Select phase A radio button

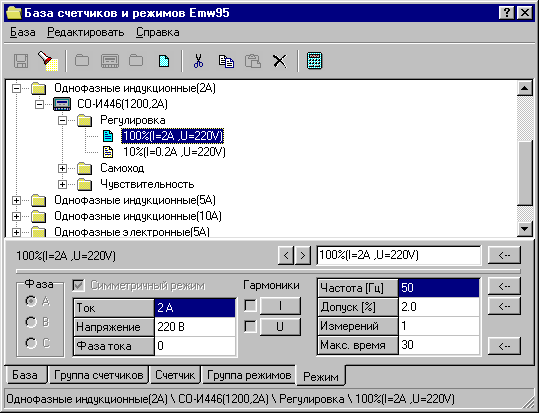coord(31,301)
